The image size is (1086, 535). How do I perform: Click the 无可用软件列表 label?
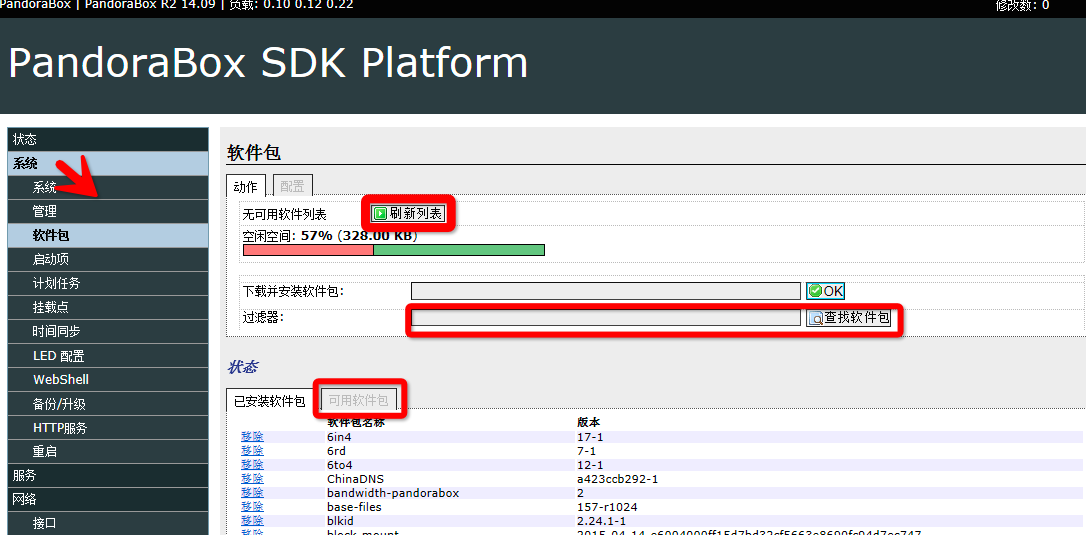point(284,215)
